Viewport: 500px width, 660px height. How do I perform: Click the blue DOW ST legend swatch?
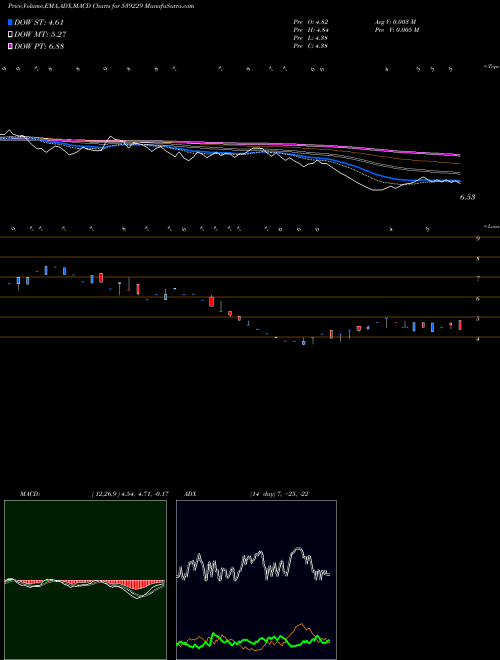[x=10, y=22]
